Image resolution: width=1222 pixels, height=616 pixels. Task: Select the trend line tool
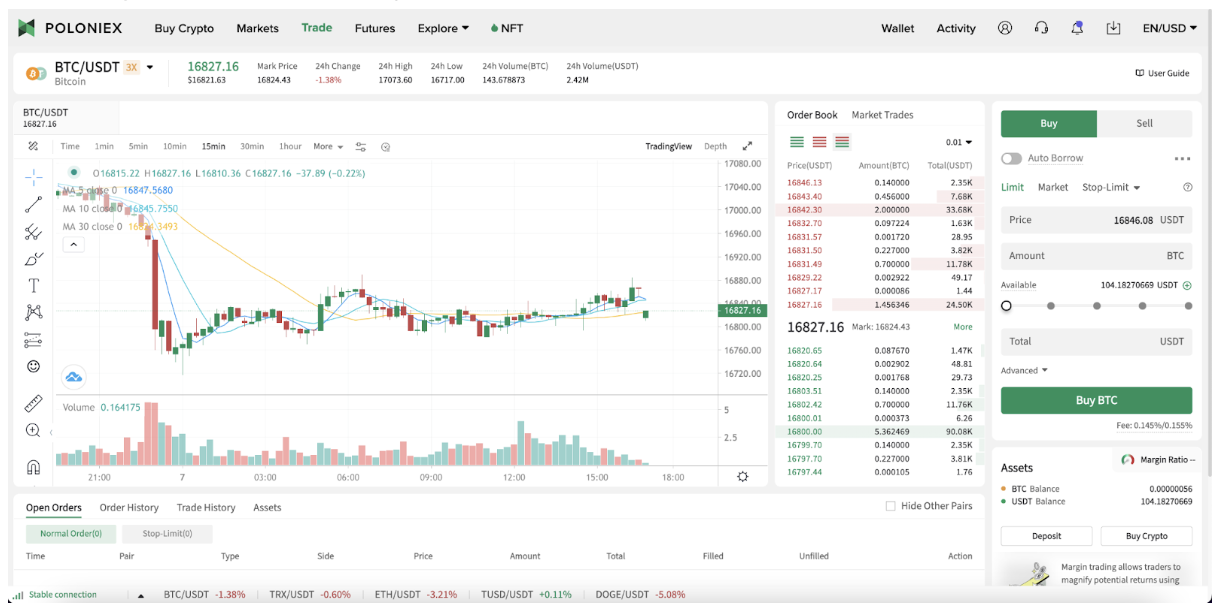33,205
